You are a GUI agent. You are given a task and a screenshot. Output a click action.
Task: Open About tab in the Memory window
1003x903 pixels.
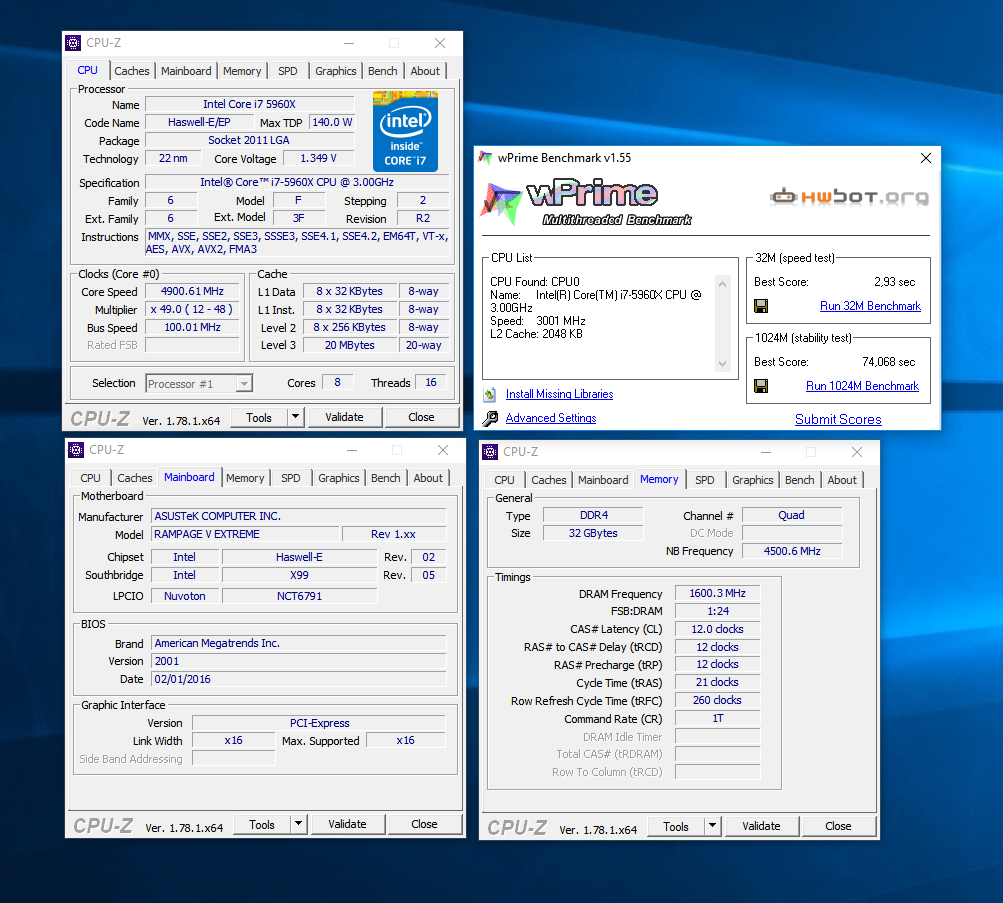(x=842, y=480)
